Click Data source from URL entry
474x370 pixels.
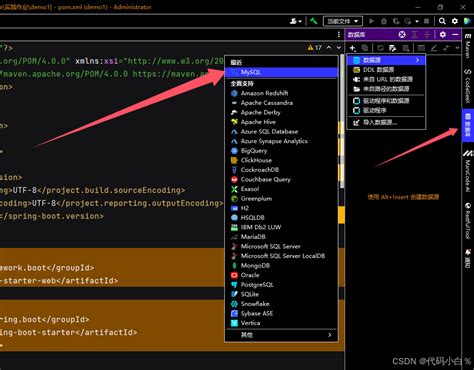click(386, 79)
